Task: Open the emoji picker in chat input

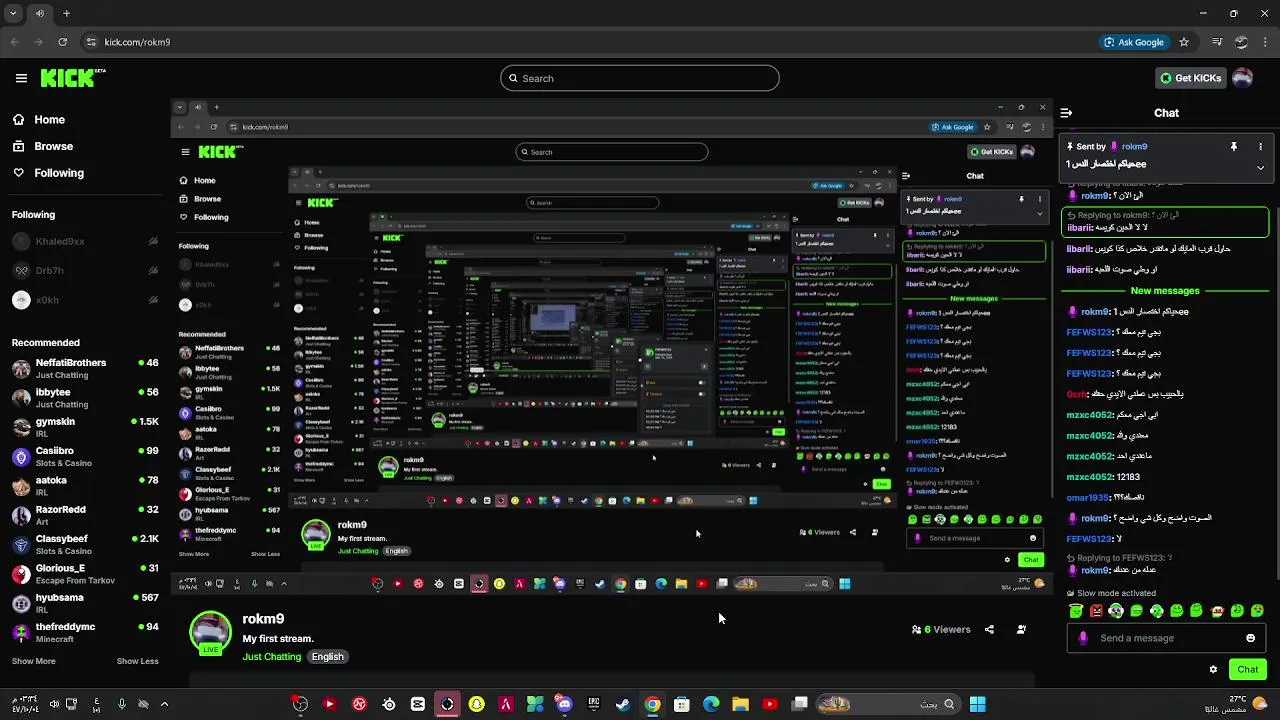Action: point(1250,638)
